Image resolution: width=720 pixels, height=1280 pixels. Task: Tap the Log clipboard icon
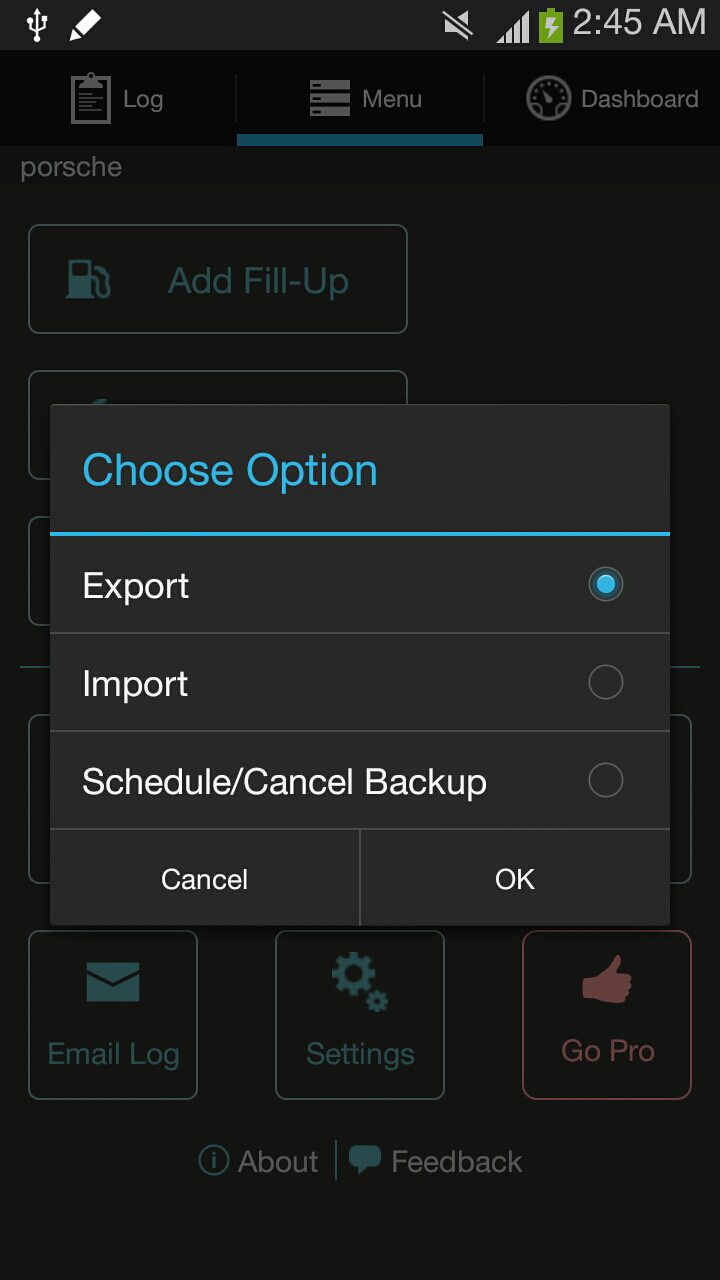click(91, 98)
